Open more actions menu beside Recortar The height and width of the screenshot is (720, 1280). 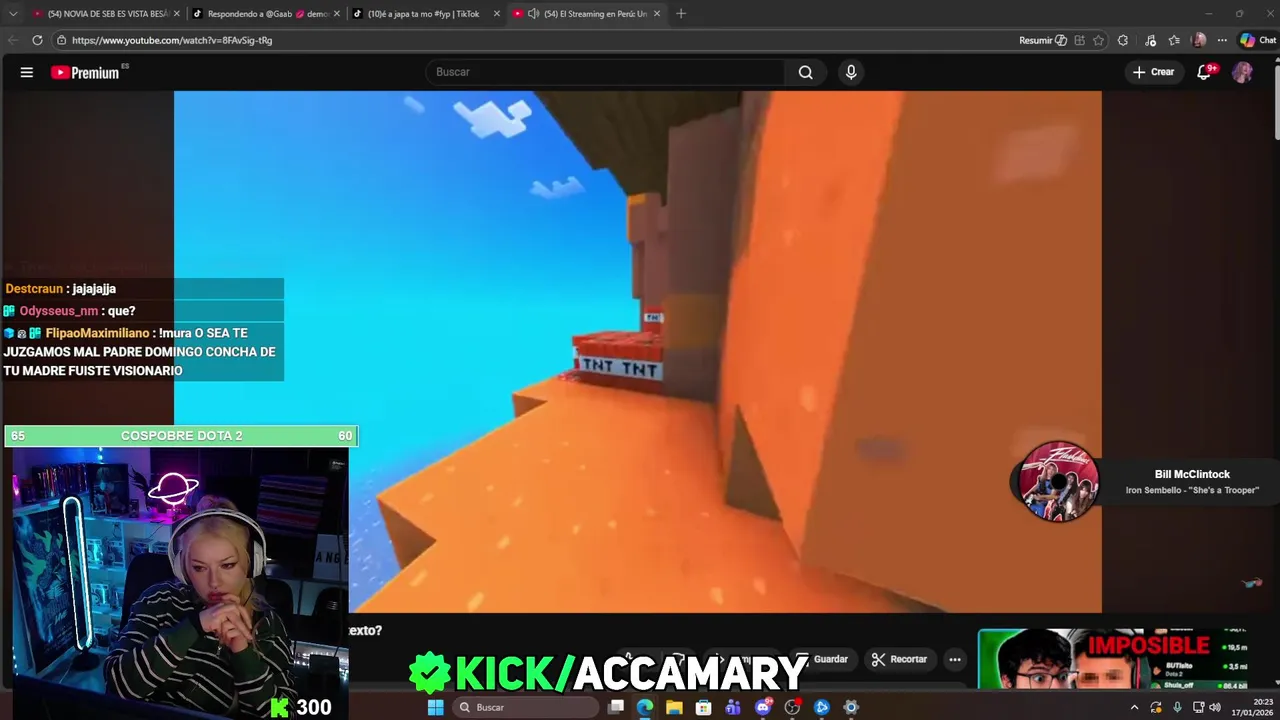pos(955,659)
